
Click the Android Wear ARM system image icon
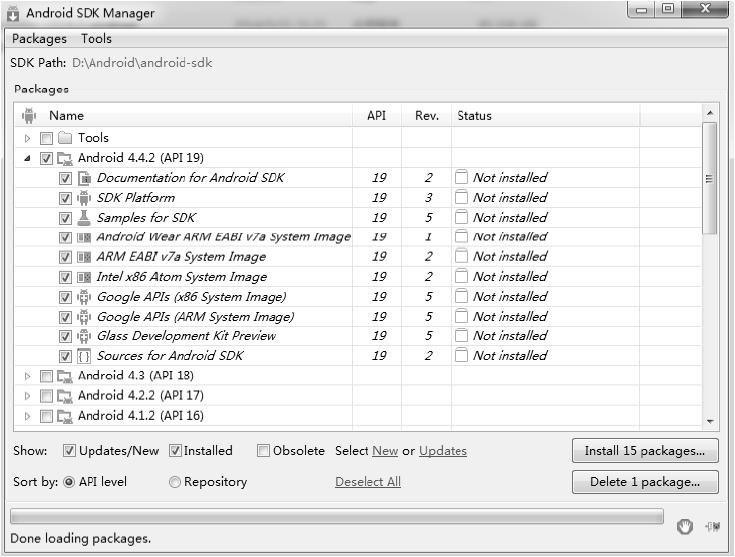click(x=84, y=238)
